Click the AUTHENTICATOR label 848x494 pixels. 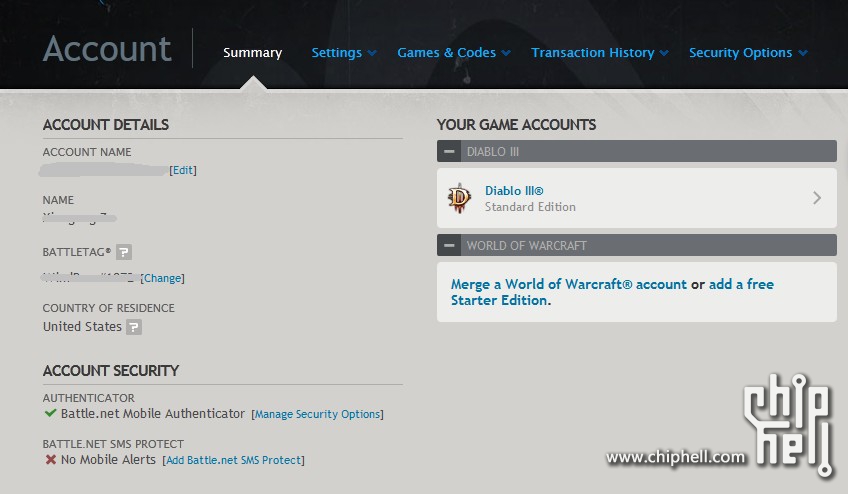[89, 398]
